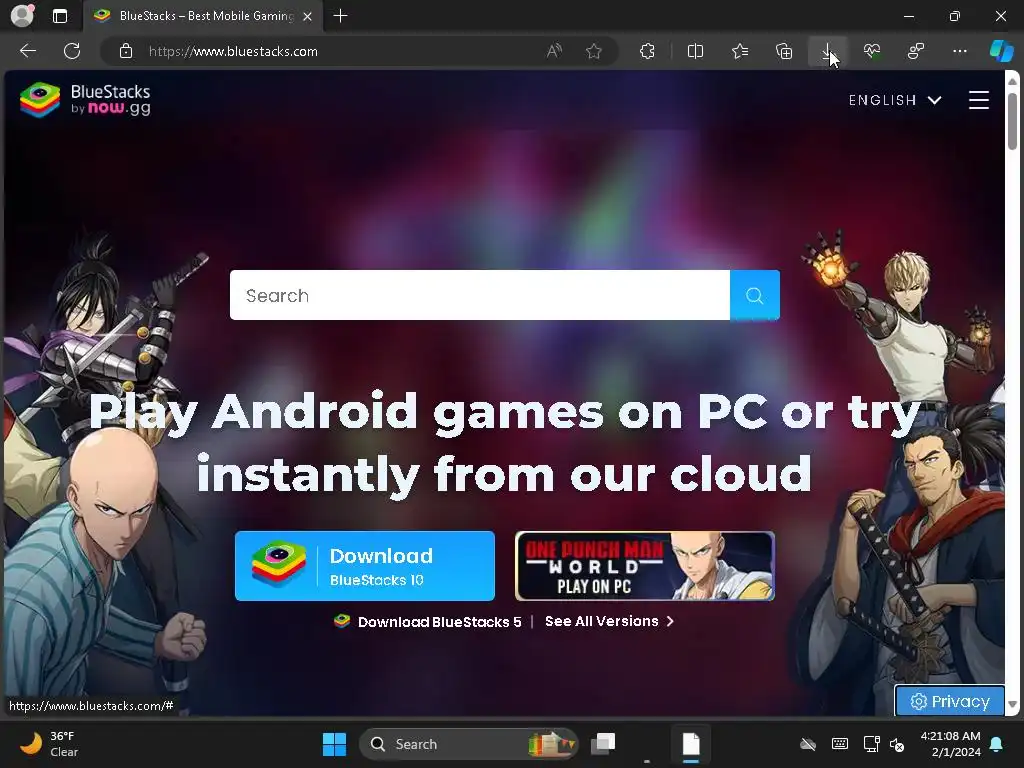Image resolution: width=1024 pixels, height=768 pixels.
Task: Close the BlueStacks browser tab
Action: [x=308, y=16]
